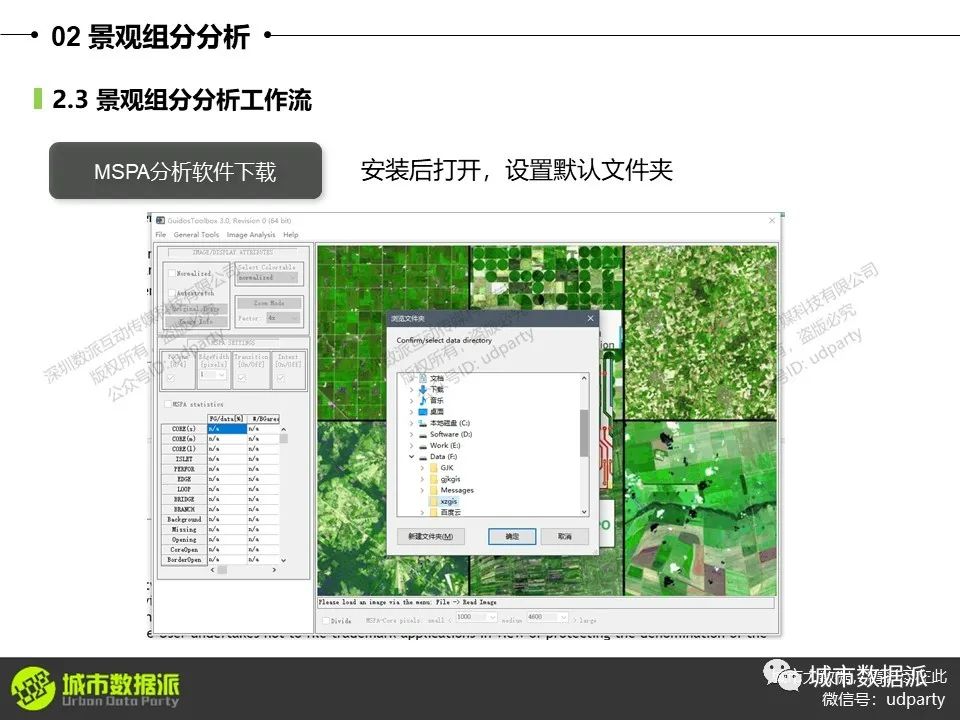Screen dimensions: 960x720
Task: Click the 新建文件夹 (New Folder) button
Action: pyautogui.click(x=430, y=537)
